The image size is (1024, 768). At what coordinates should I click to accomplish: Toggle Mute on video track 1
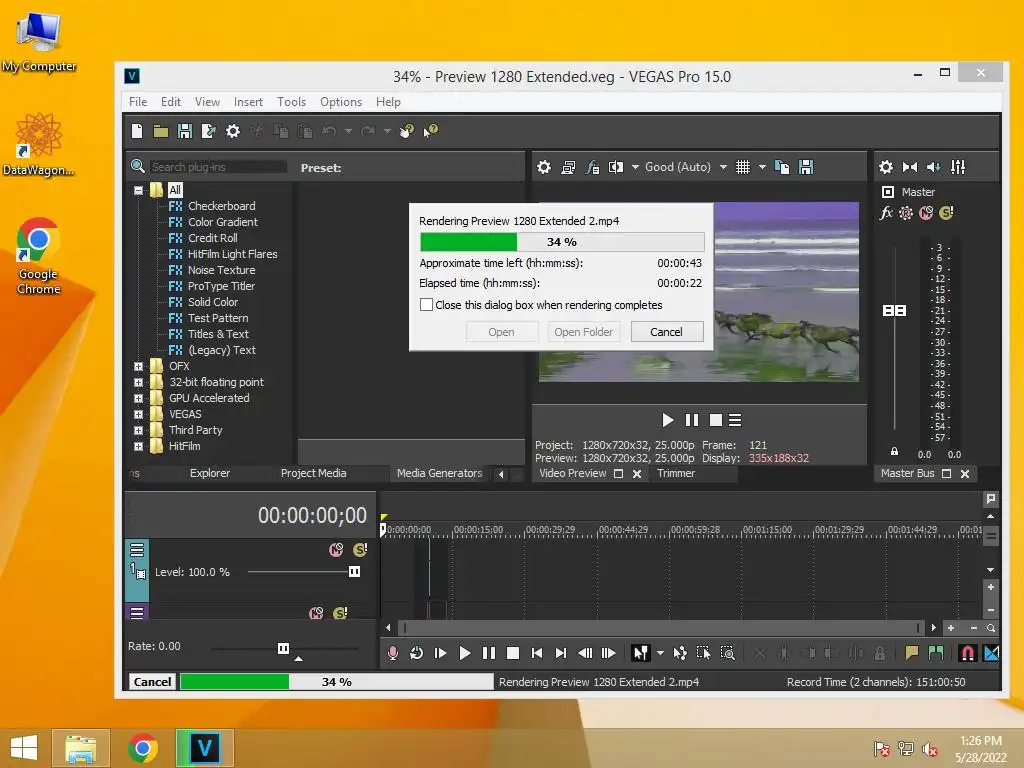tap(336, 550)
